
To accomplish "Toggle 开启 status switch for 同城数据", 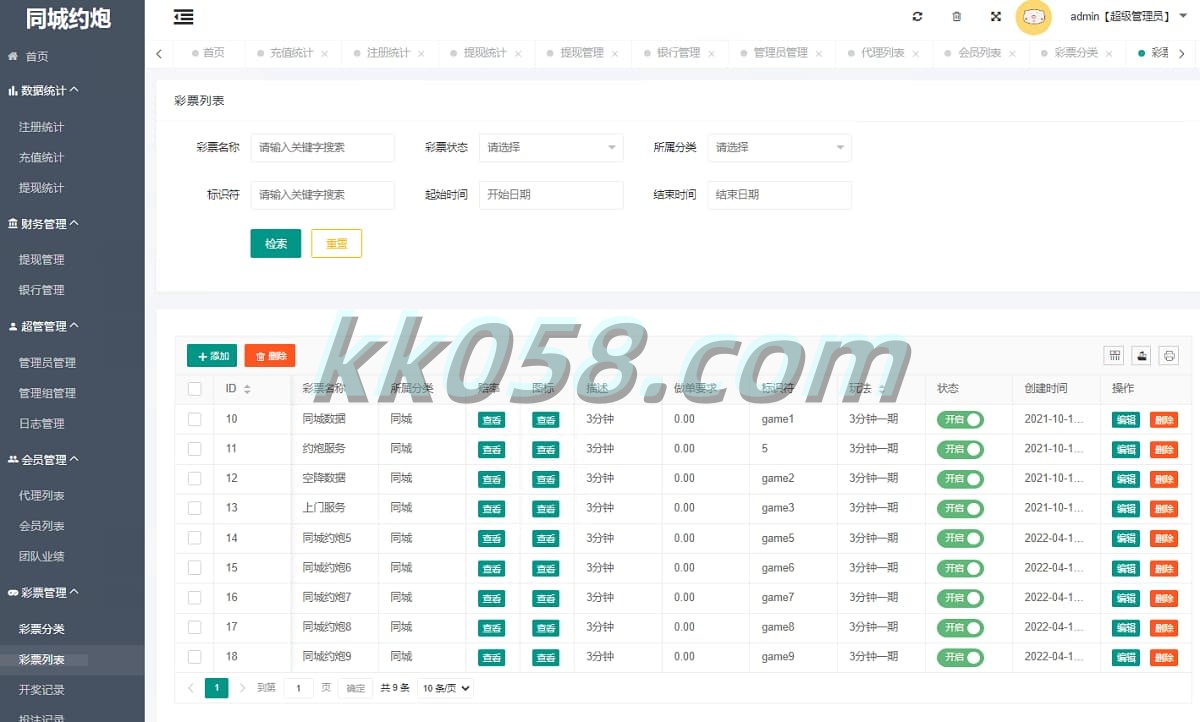I will click(960, 419).
